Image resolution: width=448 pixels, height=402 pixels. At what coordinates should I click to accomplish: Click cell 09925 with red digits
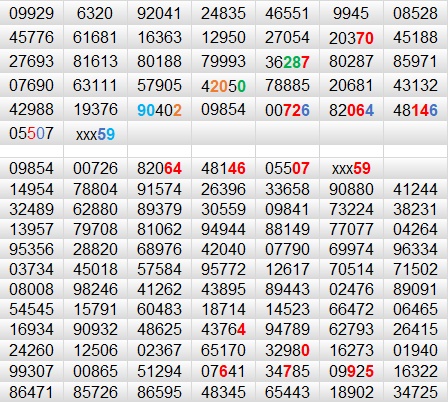coord(351,371)
